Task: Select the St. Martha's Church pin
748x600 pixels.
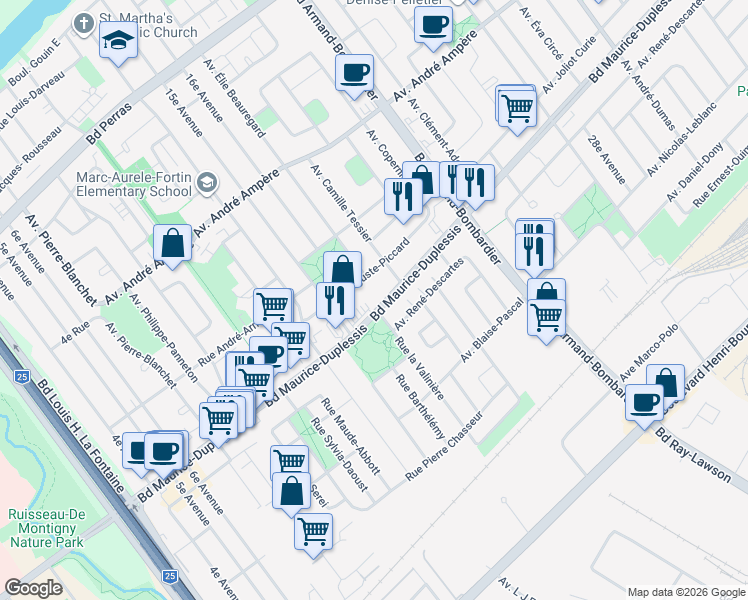Action: [84, 24]
